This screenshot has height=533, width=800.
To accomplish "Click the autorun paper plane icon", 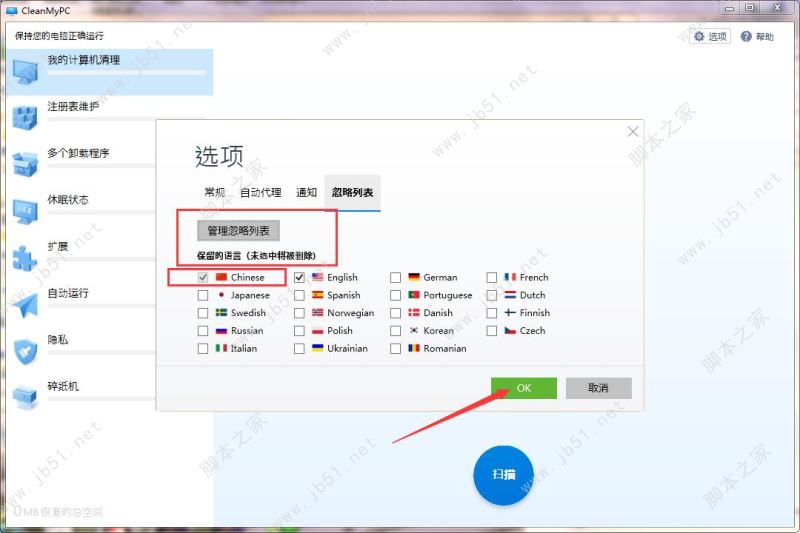I will 25,305.
